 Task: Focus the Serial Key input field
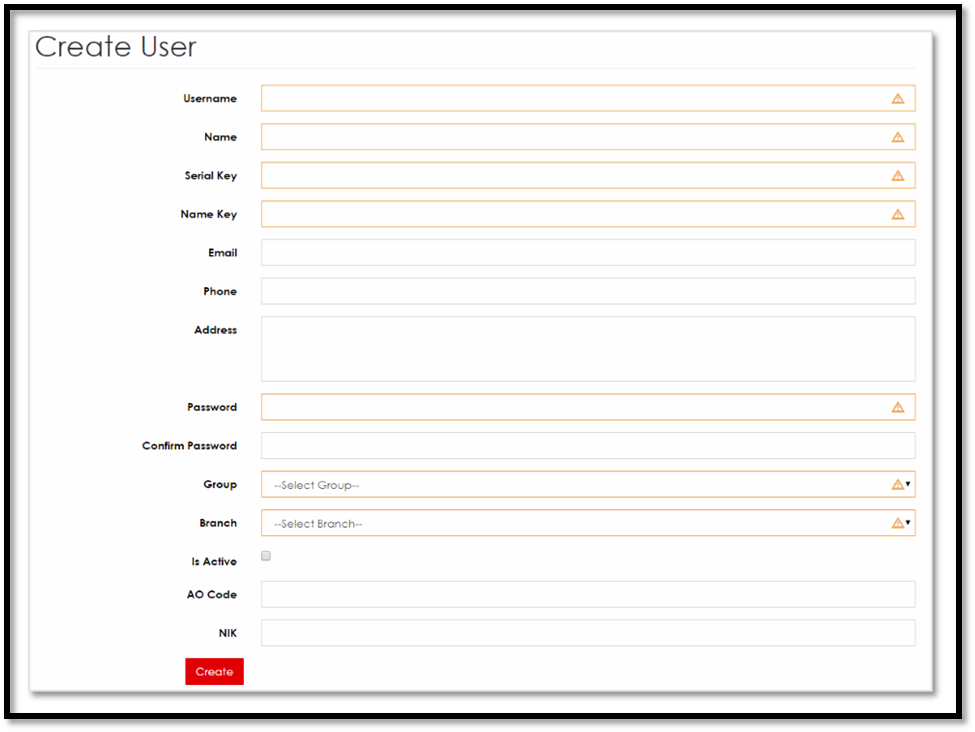click(588, 175)
